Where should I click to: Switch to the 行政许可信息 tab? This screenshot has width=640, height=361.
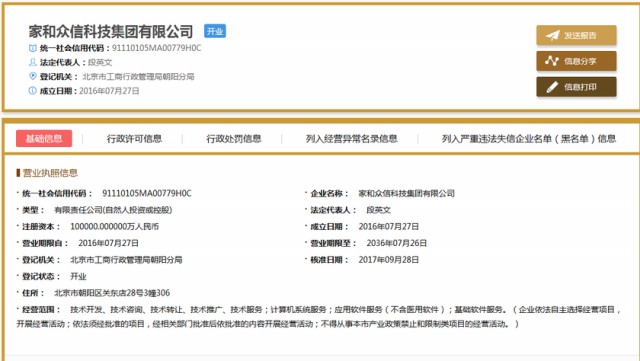134,139
